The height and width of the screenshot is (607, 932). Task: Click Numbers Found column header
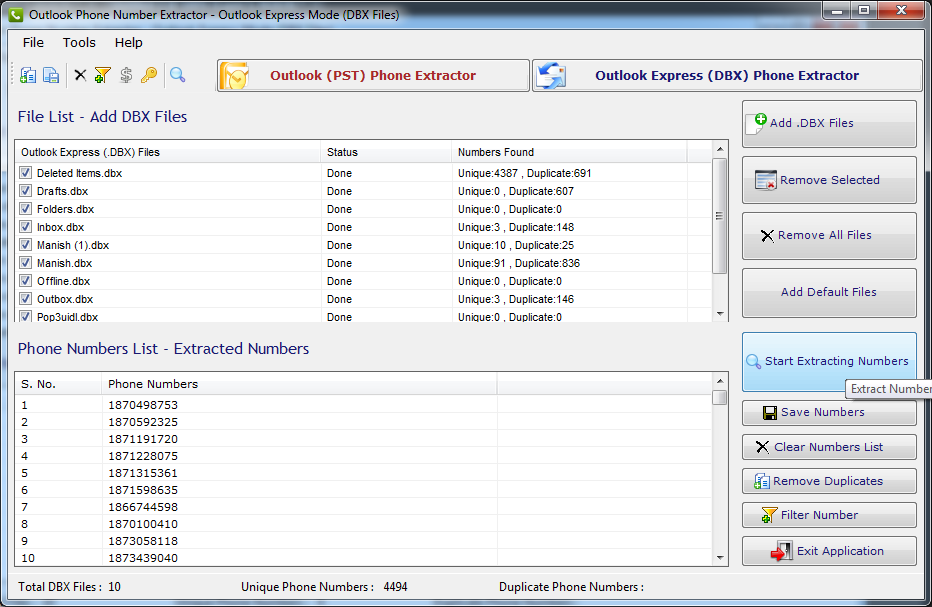click(569, 152)
